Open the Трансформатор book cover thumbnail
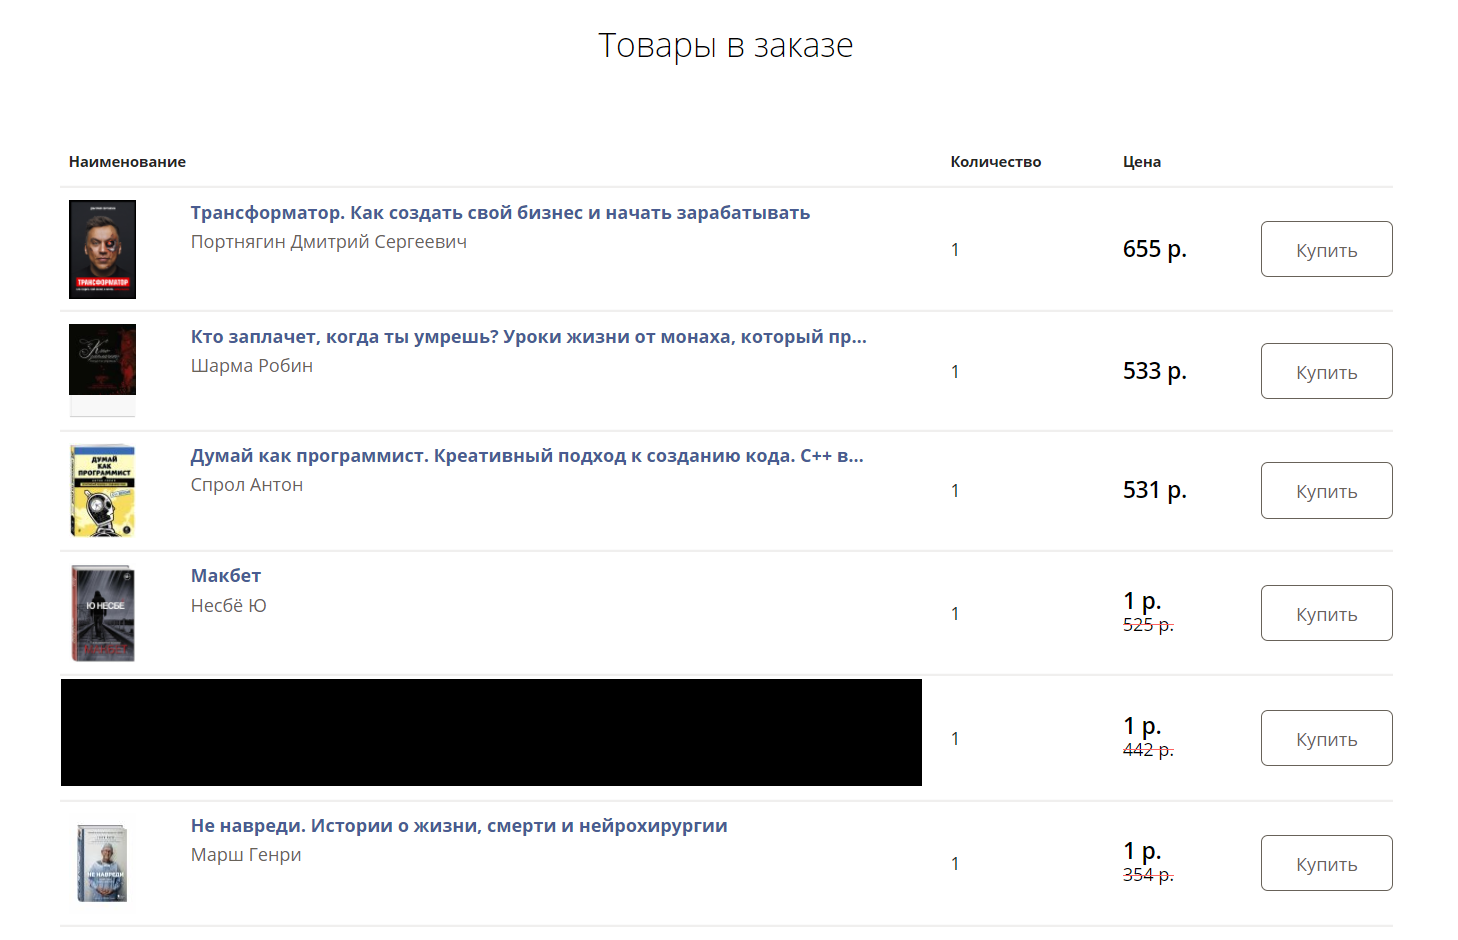The image size is (1458, 940). pos(102,249)
